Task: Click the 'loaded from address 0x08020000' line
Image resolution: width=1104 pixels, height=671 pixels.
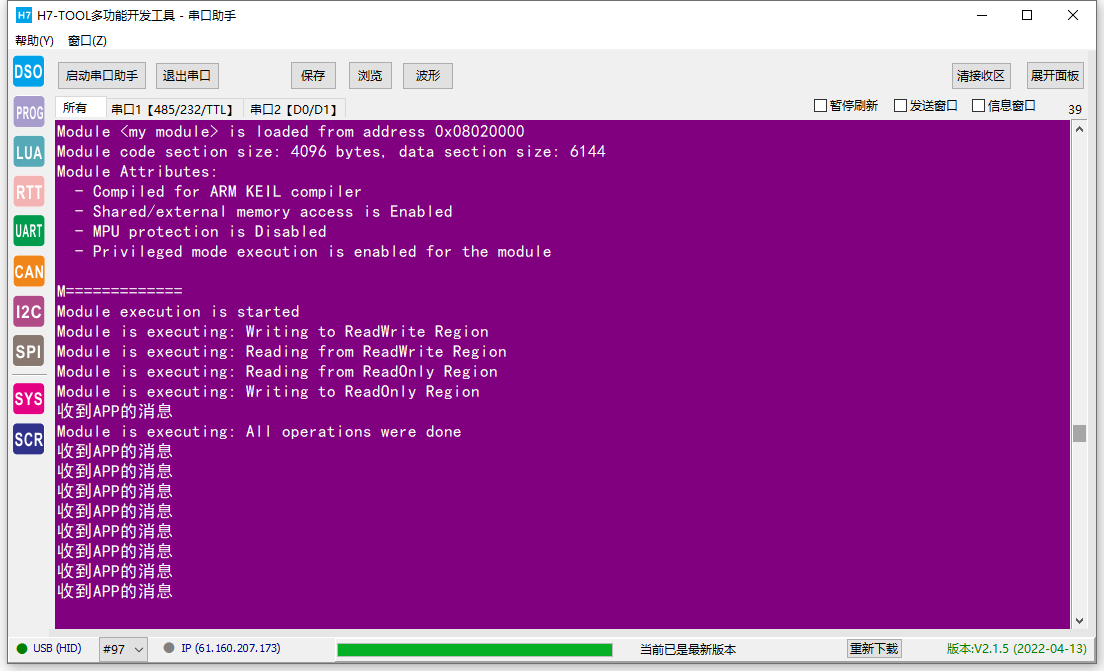Action: coord(290,132)
